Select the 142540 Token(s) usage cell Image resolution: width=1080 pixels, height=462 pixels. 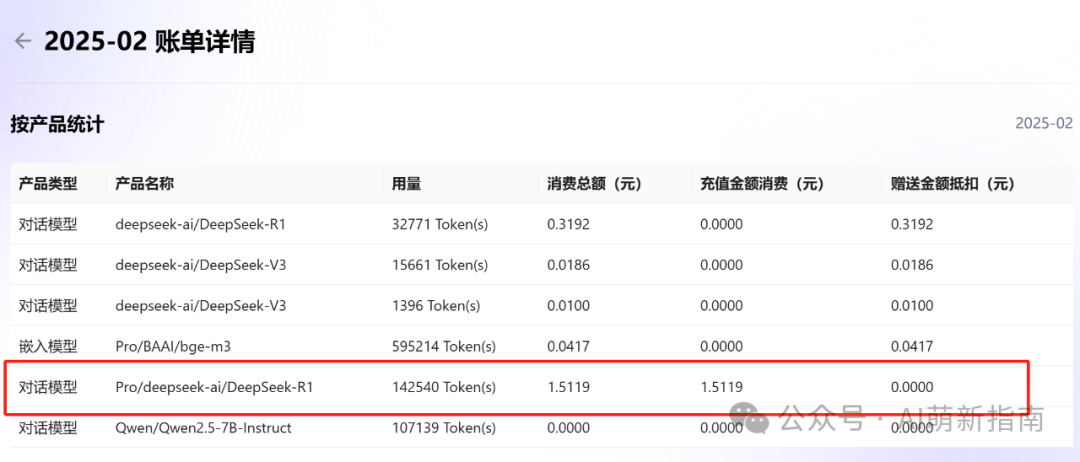[x=443, y=387]
